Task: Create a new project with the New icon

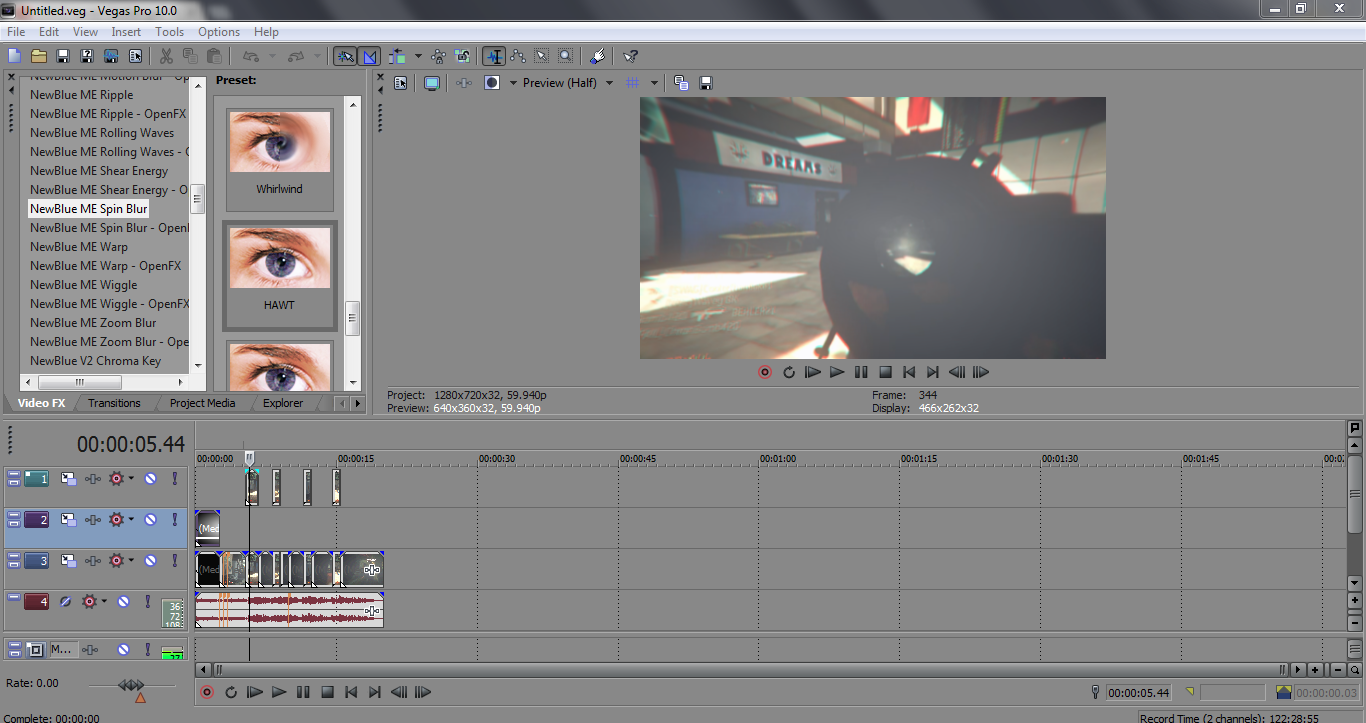Action: [14, 56]
